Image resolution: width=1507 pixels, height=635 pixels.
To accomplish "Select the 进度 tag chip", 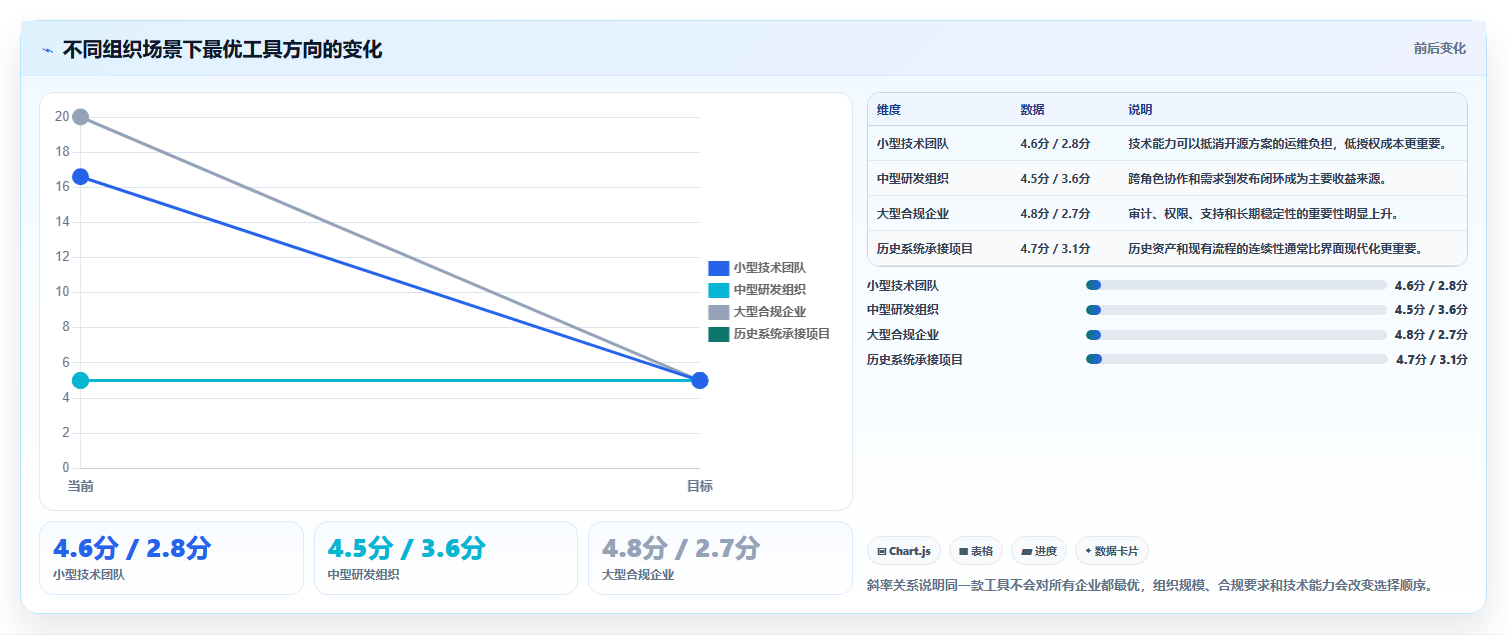I will pos(1039,551).
